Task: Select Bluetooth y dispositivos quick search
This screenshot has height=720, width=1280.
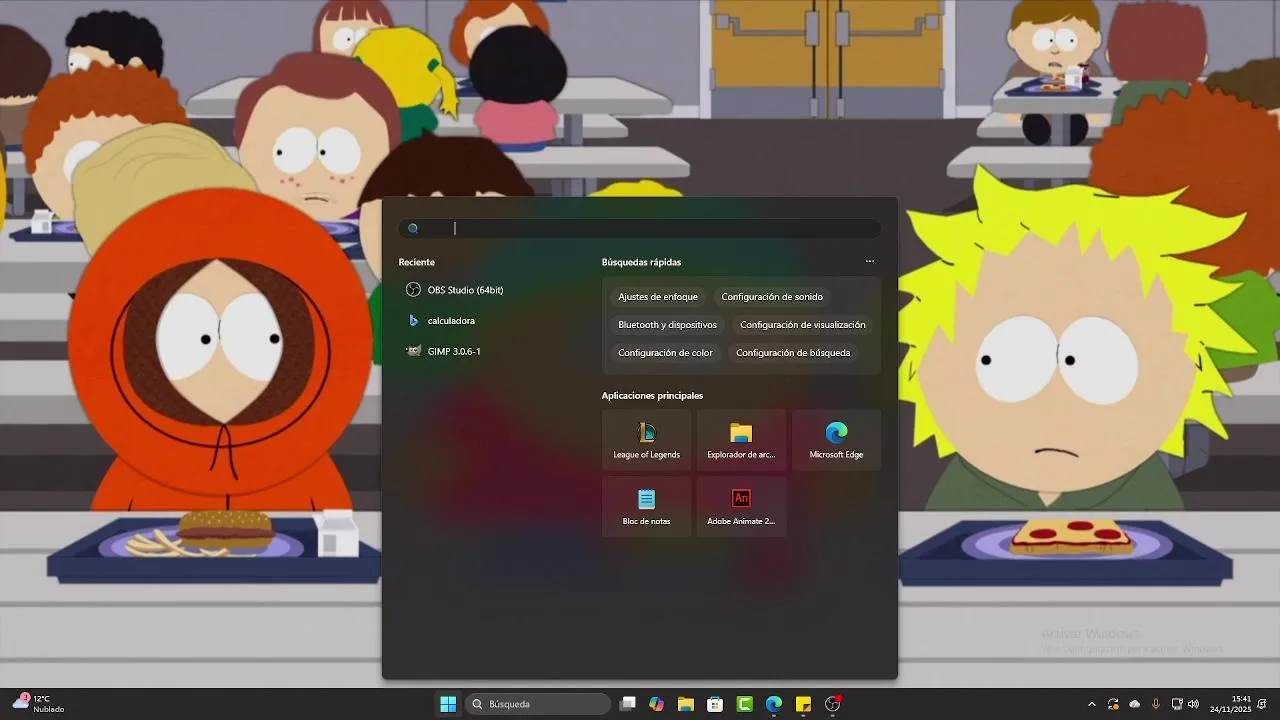Action: pyautogui.click(x=667, y=325)
